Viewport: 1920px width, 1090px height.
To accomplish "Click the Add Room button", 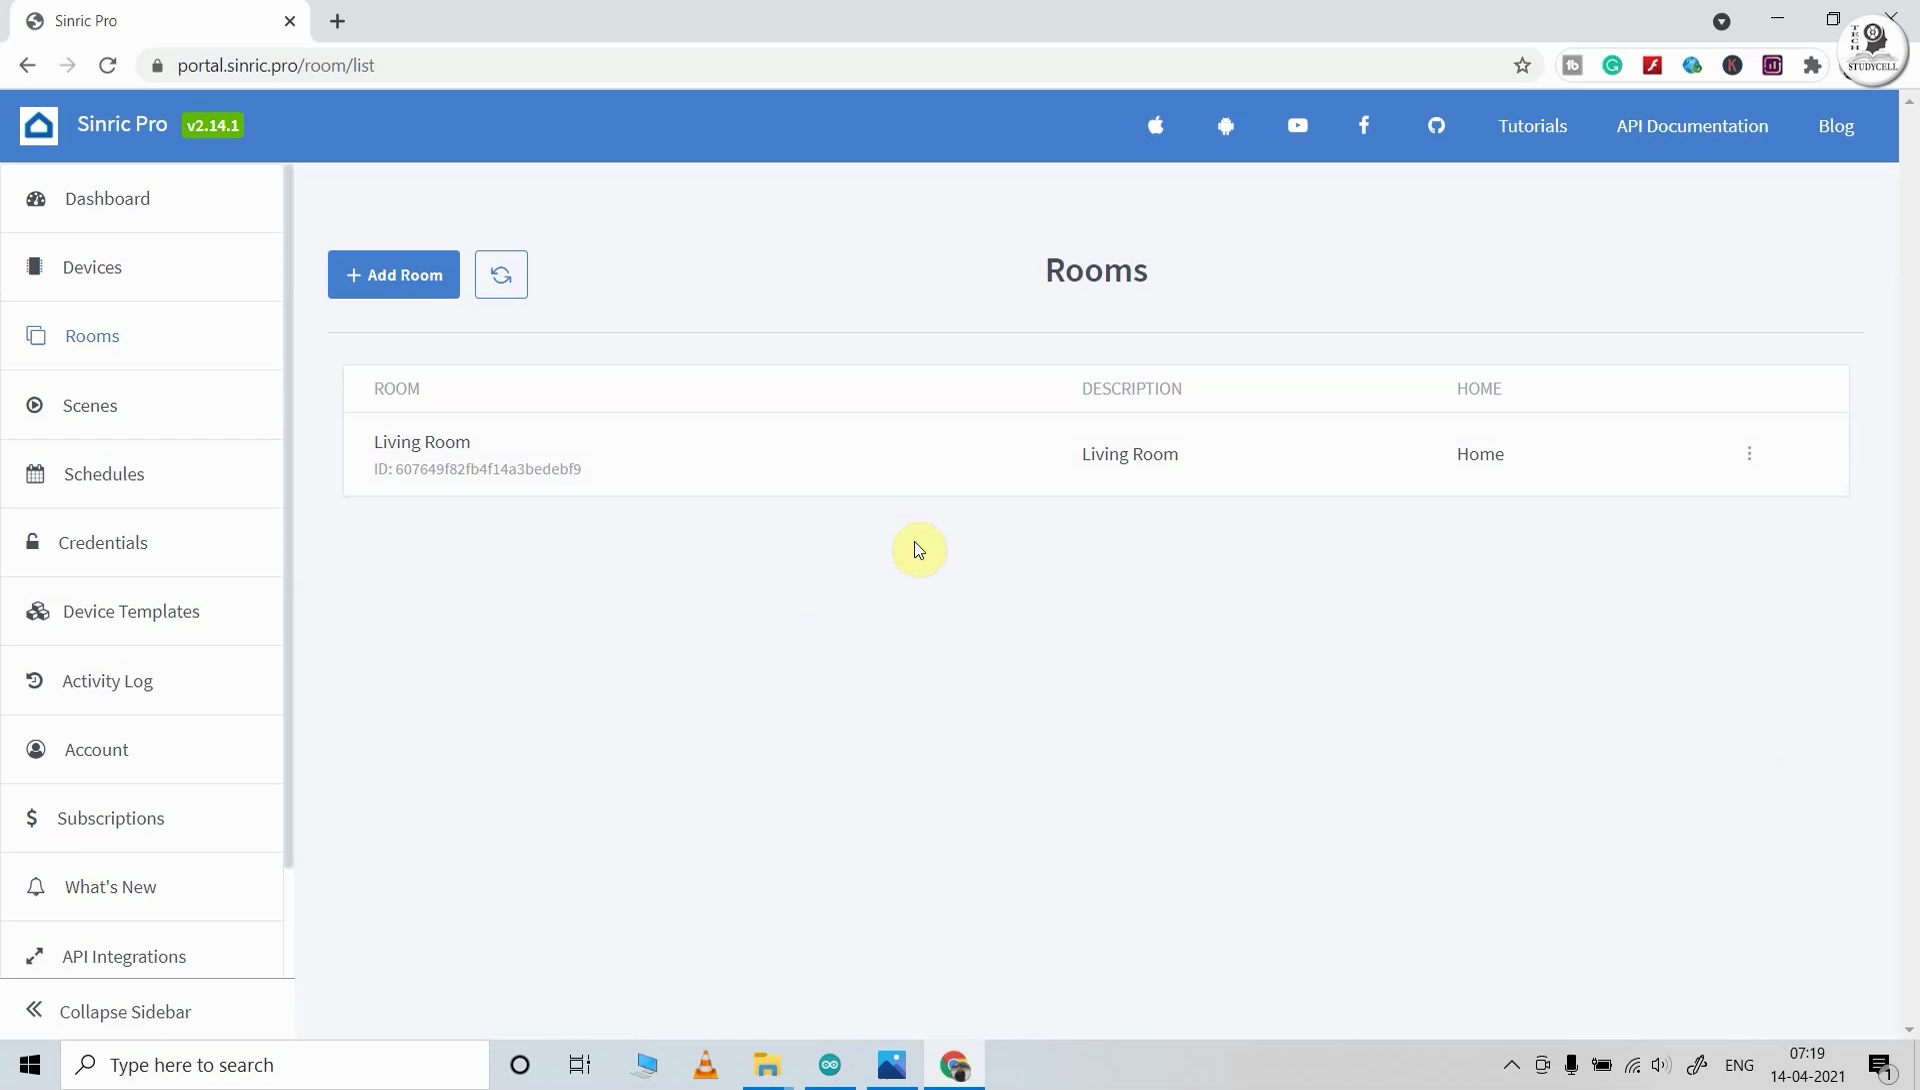I will point(393,274).
